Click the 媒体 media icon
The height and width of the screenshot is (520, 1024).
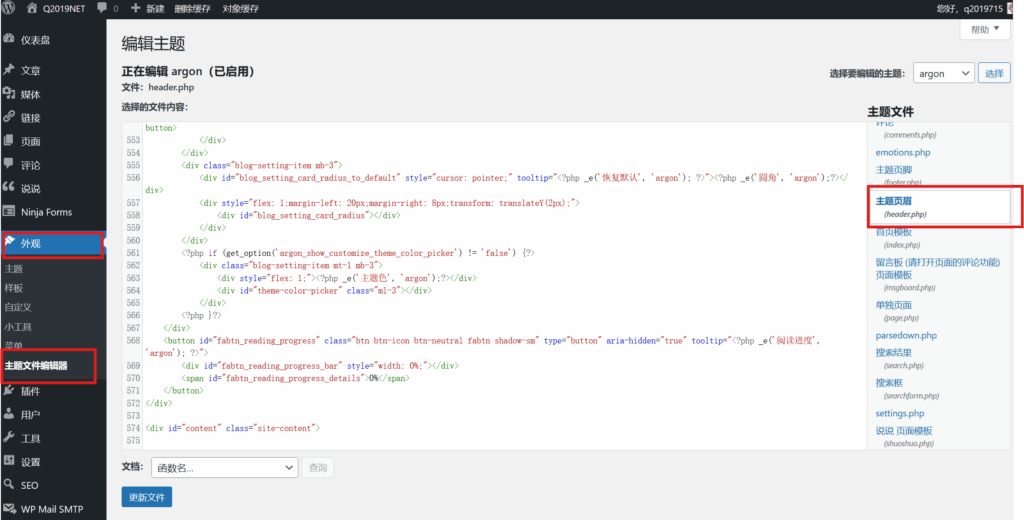[x=9, y=94]
